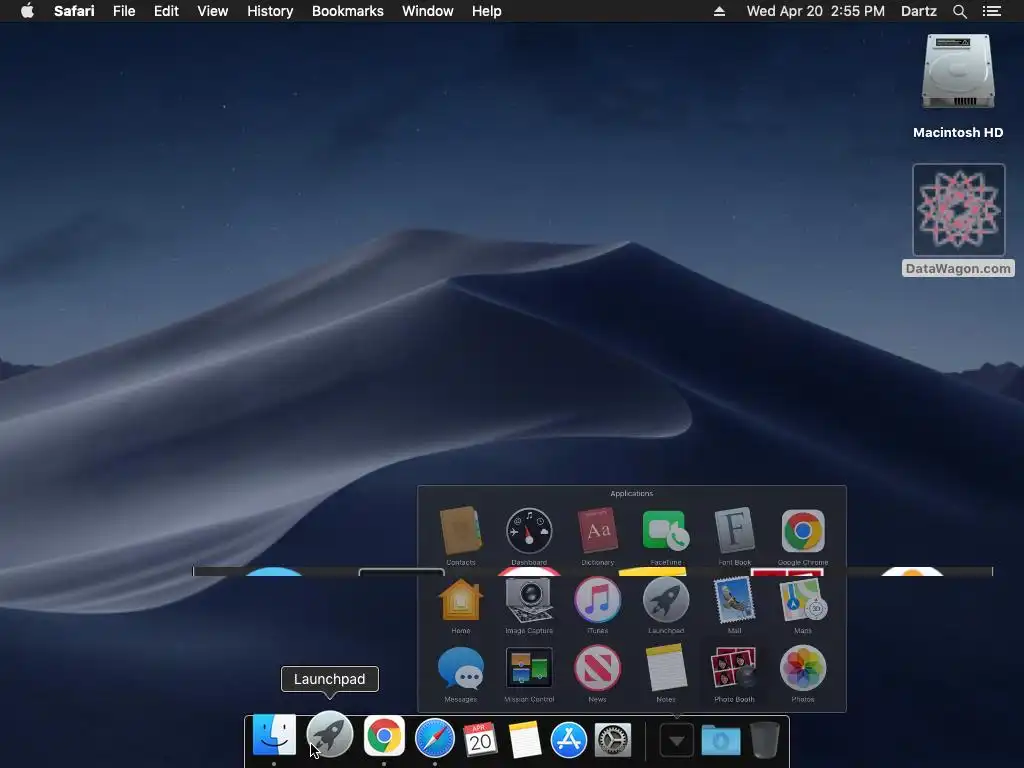Collapse the Applications stack in the Dock

click(x=677, y=741)
